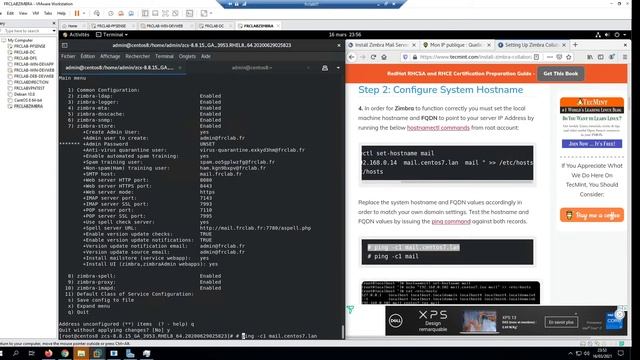Open the VMware Edit menu
This screenshot has width=640, height=360.
pyautogui.click(x=10, y=13)
